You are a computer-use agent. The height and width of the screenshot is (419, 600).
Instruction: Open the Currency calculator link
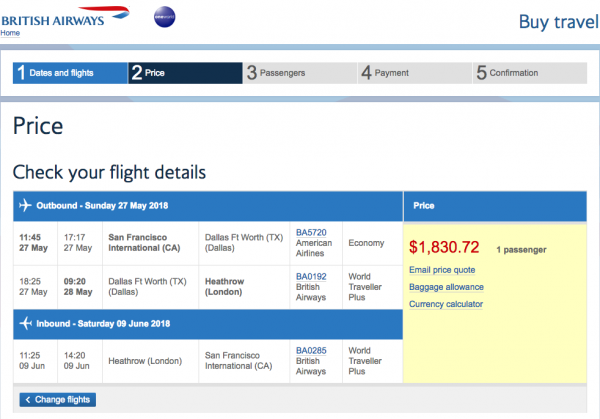pyautogui.click(x=446, y=304)
